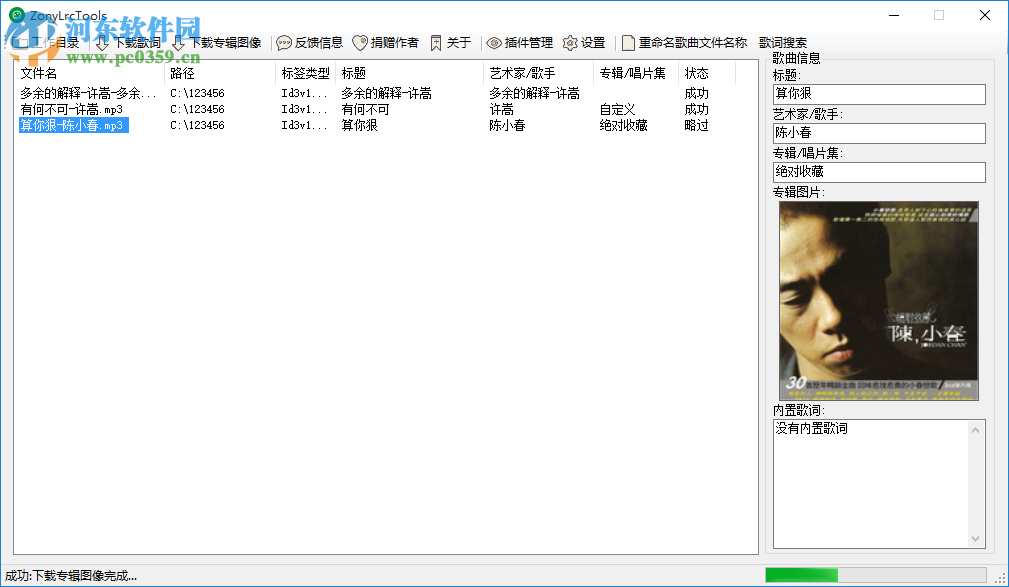
Task: Edit the 艺术家/歌手 field showing 陈小春
Action: point(877,133)
